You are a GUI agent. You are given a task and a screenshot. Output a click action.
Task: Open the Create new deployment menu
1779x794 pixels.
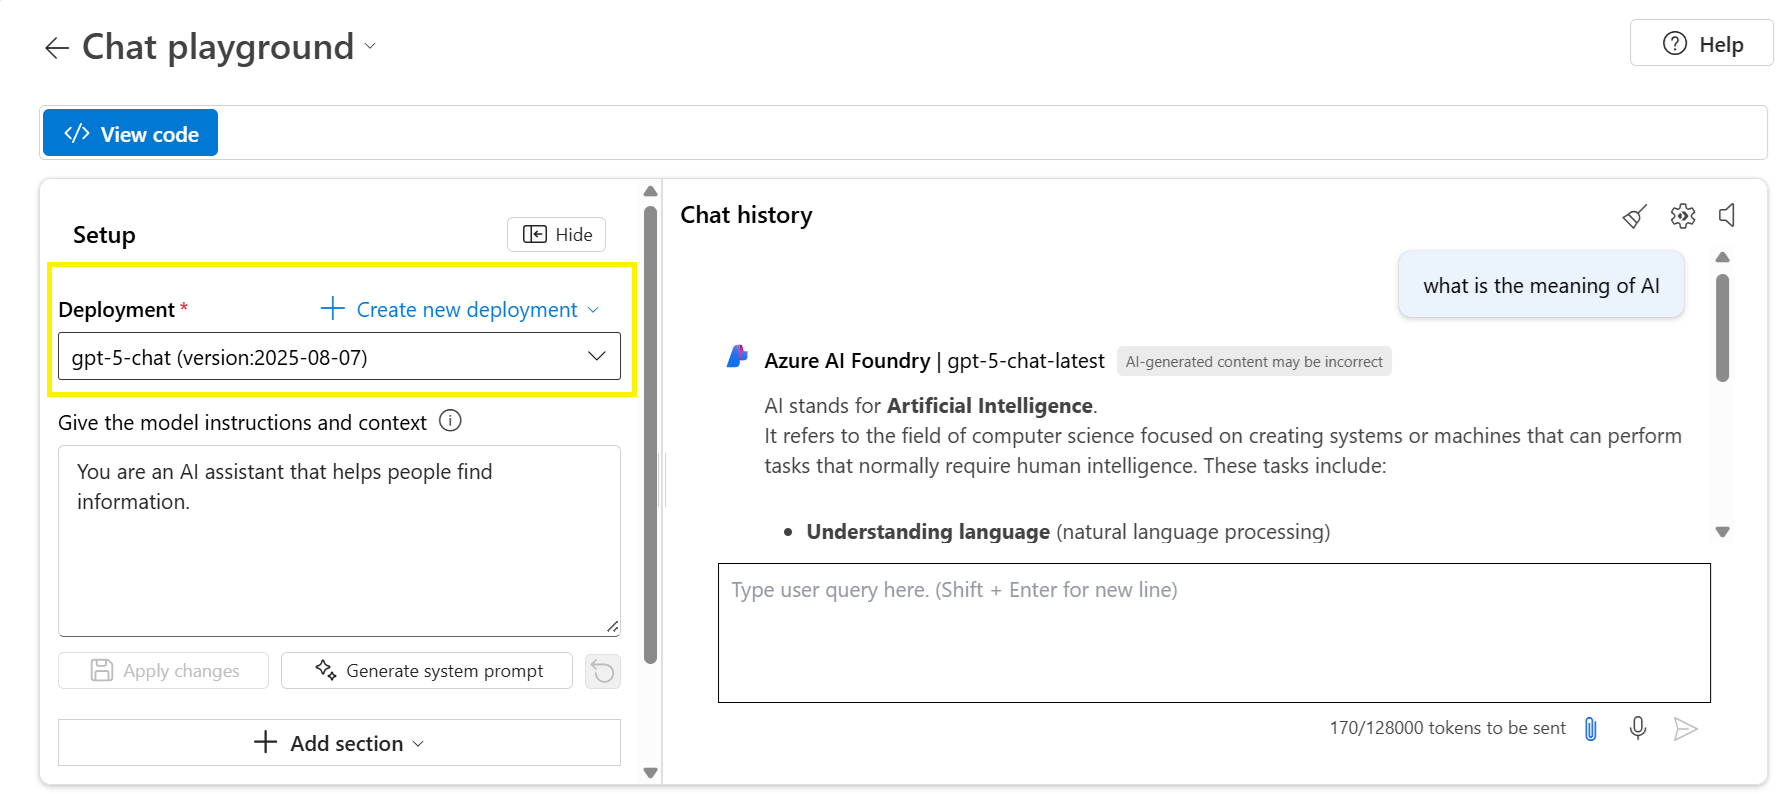(x=459, y=309)
